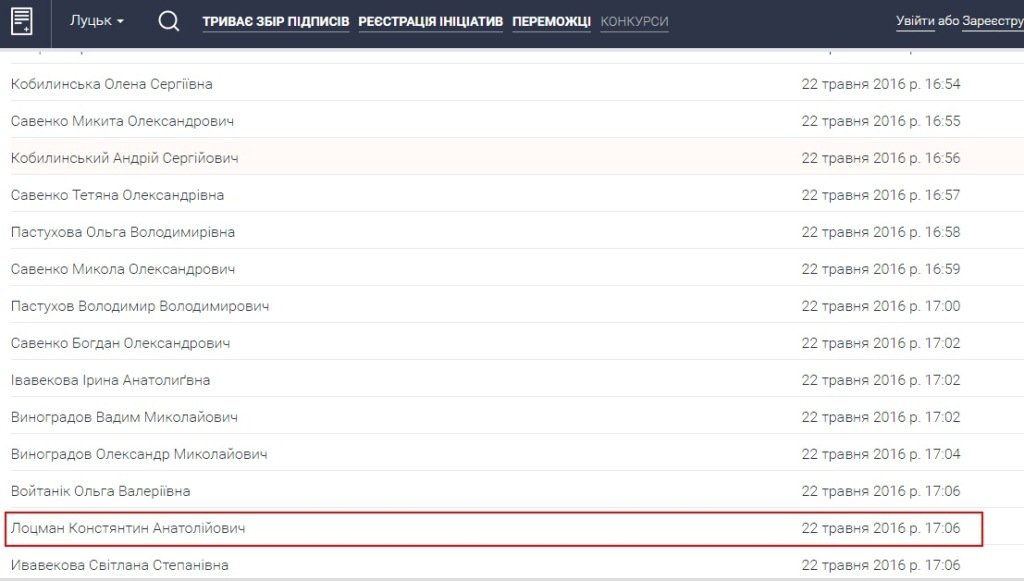Select highlighted row Кобилинський Андрій Сергійович

[x=124, y=158]
